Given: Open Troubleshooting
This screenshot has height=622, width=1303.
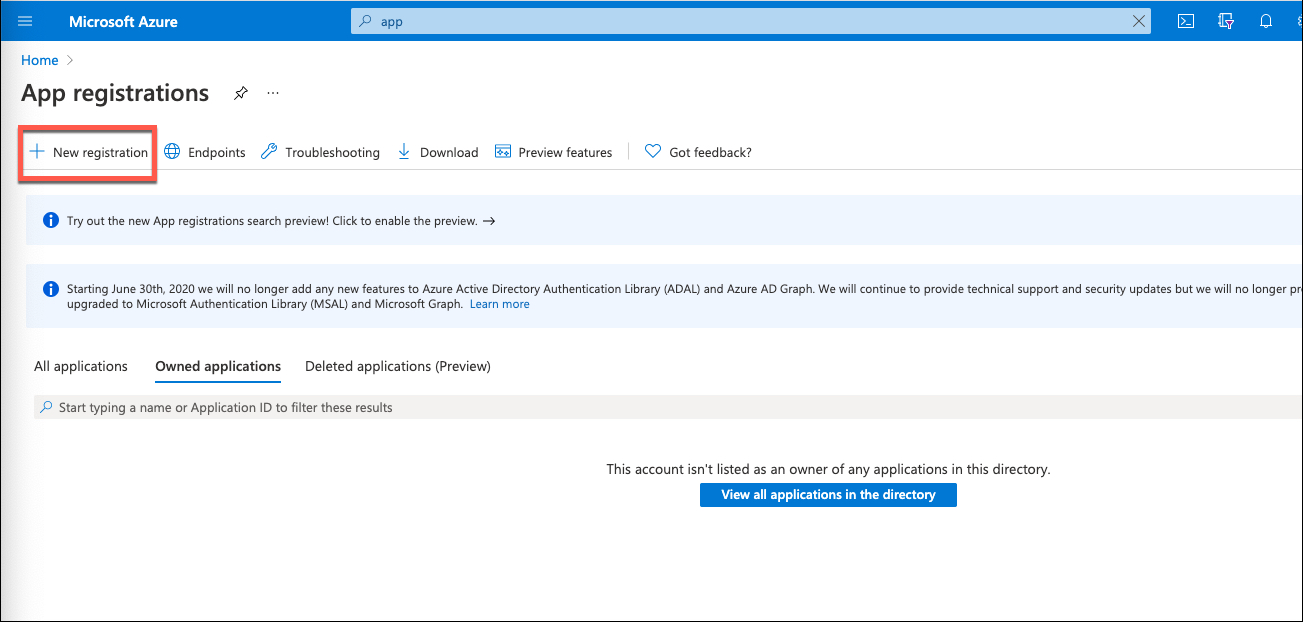Looking at the screenshot, I should [320, 152].
